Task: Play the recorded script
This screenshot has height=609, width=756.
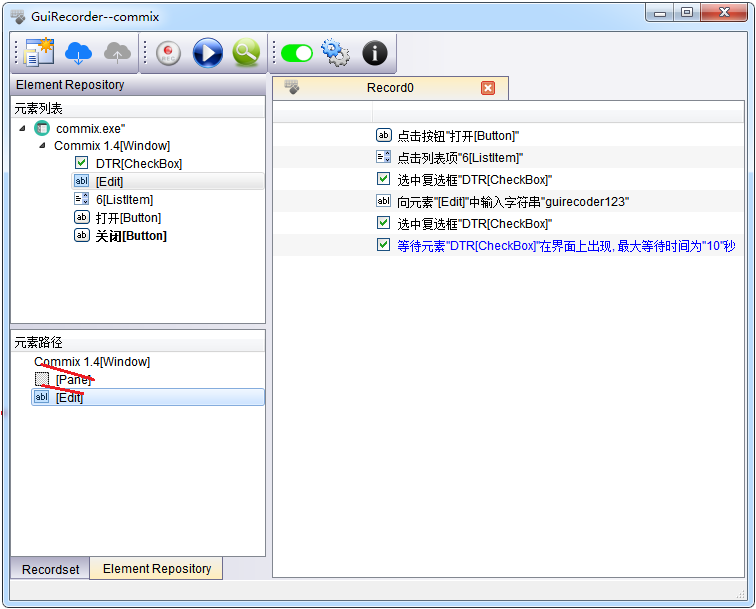Action: click(208, 53)
